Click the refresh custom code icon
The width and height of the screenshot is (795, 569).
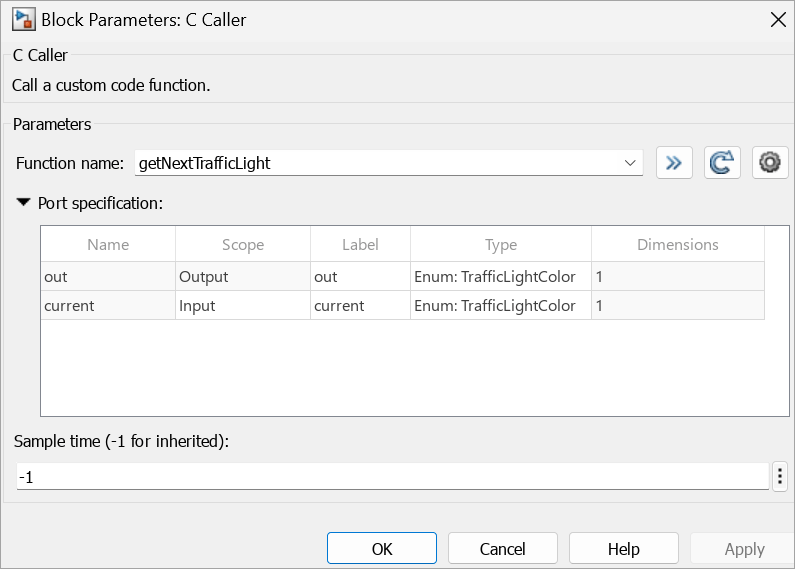[x=722, y=163]
